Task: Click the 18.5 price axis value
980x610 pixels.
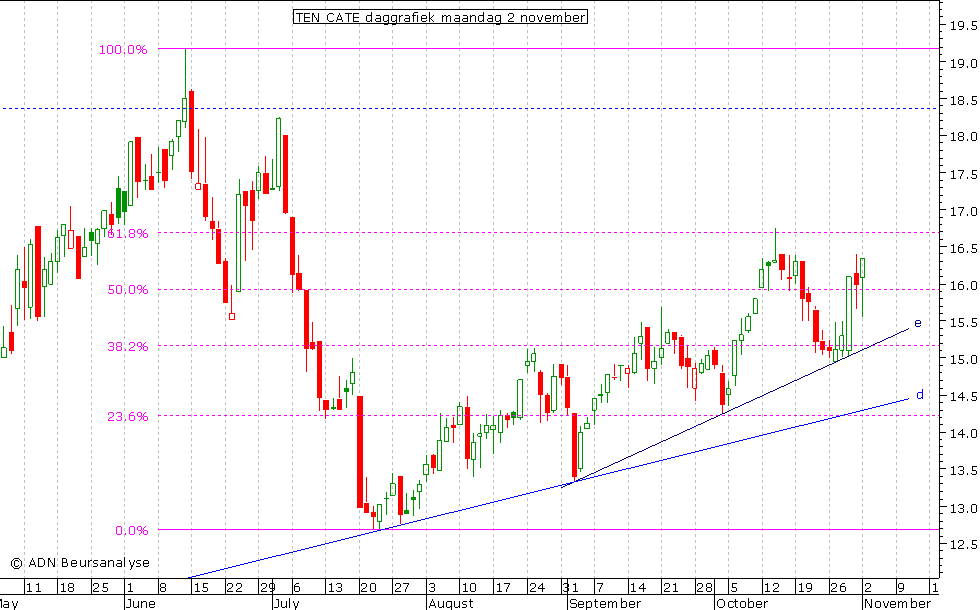Action: [963, 100]
